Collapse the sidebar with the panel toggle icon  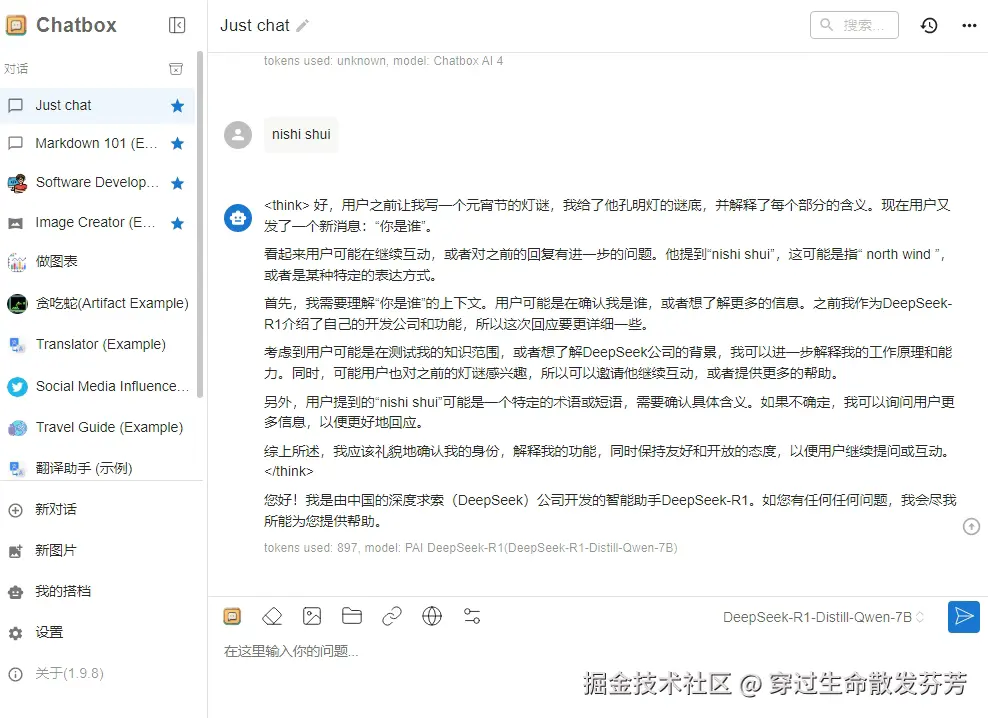177,25
